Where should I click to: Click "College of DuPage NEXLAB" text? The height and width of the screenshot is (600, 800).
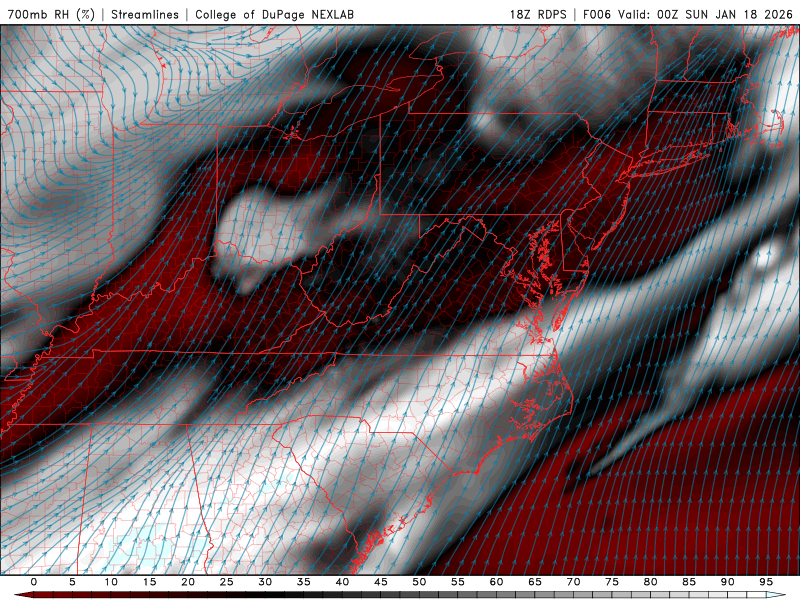[274, 14]
